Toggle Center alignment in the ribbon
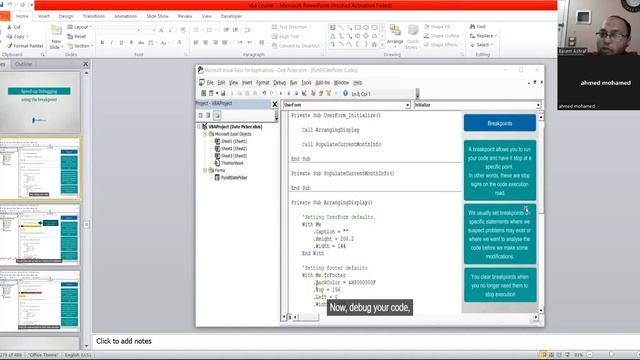The height and width of the screenshot is (360, 640). [x=205, y=42]
